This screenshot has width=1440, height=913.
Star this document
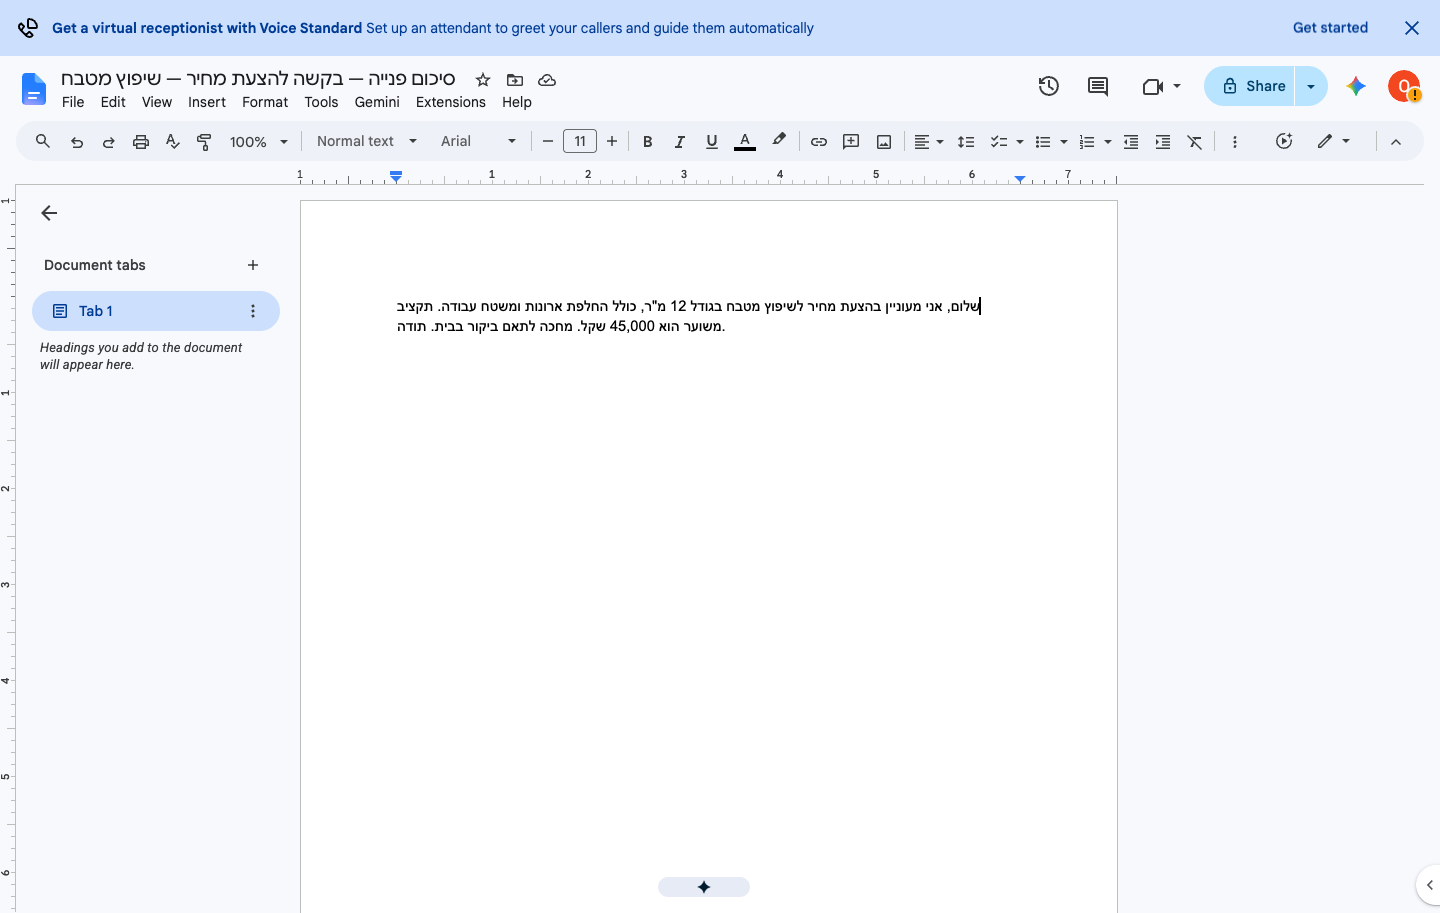pyautogui.click(x=483, y=80)
